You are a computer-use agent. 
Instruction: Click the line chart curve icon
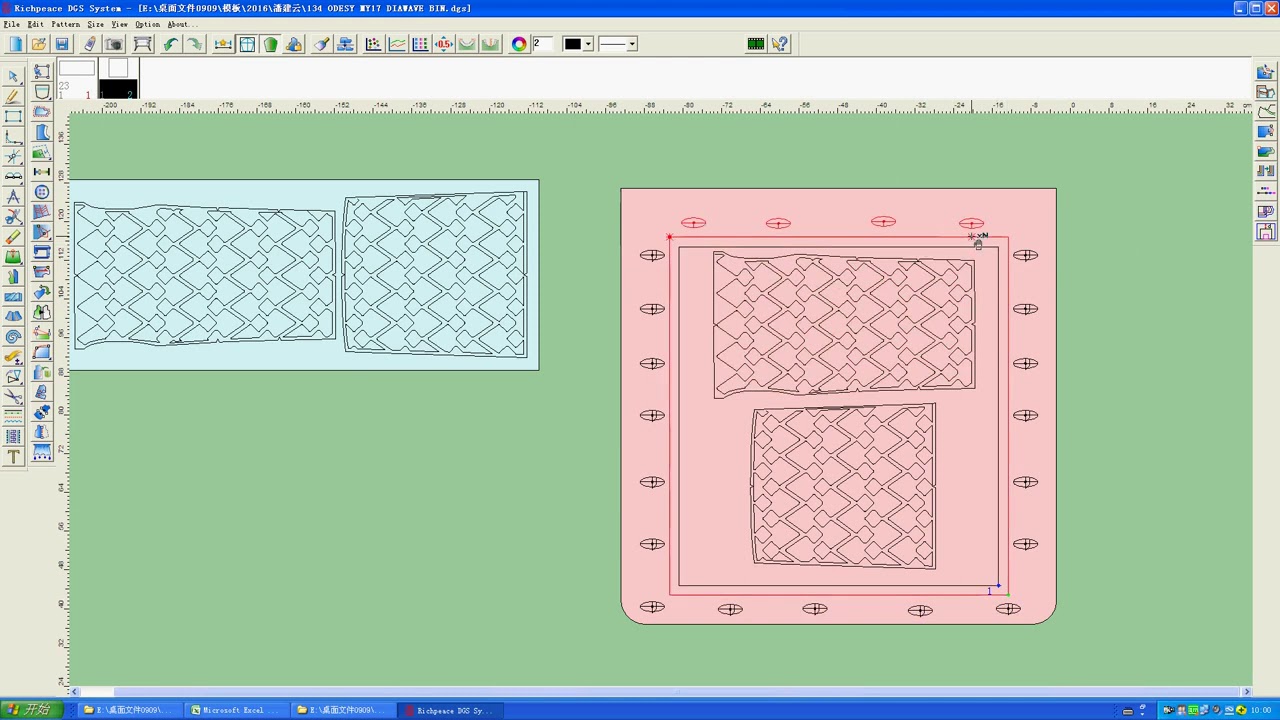(x=397, y=44)
